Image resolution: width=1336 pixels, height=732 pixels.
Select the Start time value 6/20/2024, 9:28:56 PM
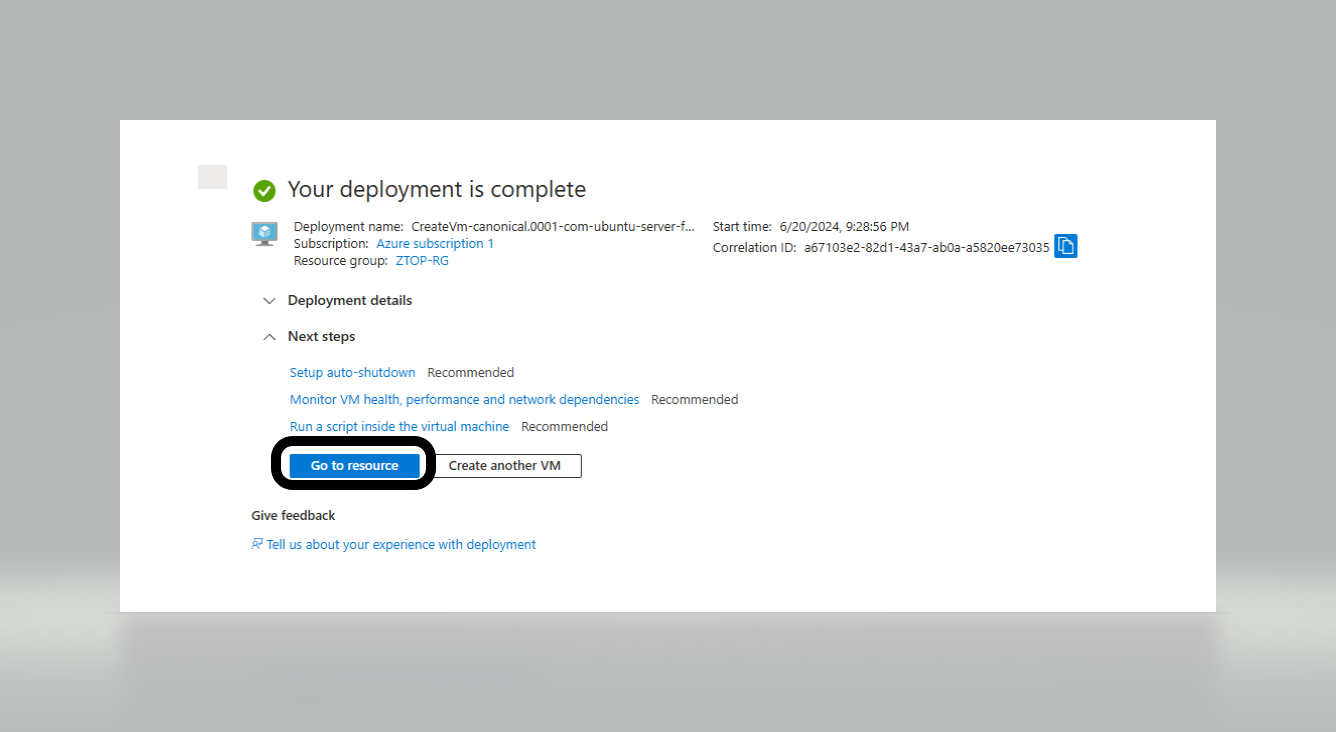[844, 226]
